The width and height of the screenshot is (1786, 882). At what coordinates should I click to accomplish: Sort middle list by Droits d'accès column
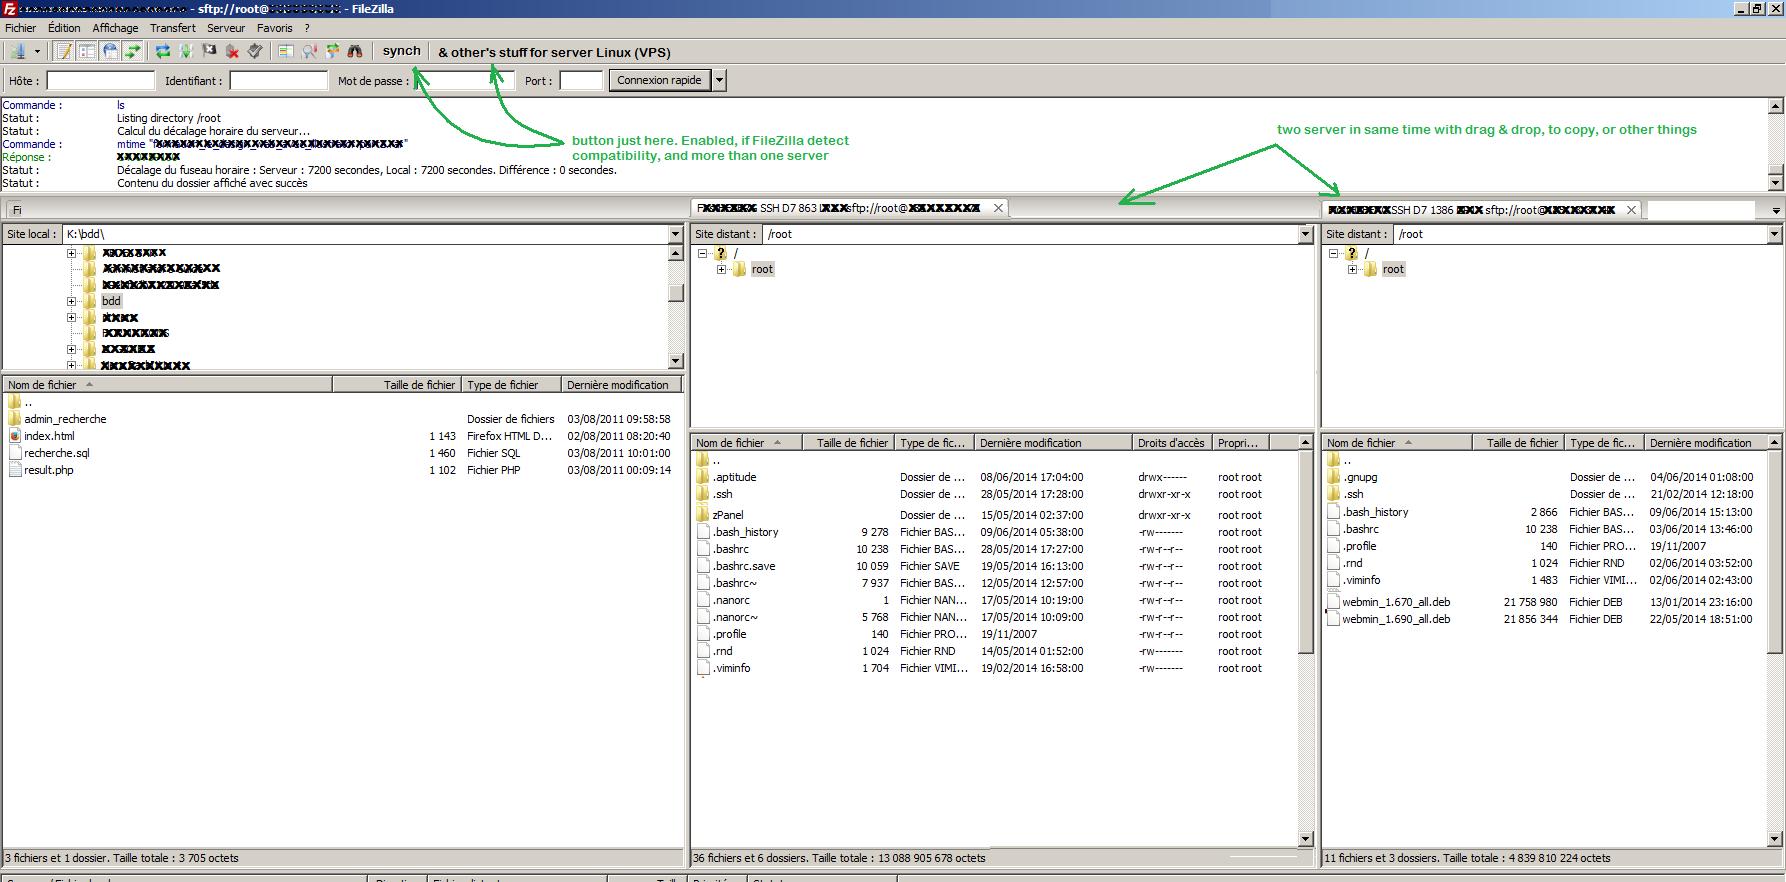[1172, 443]
